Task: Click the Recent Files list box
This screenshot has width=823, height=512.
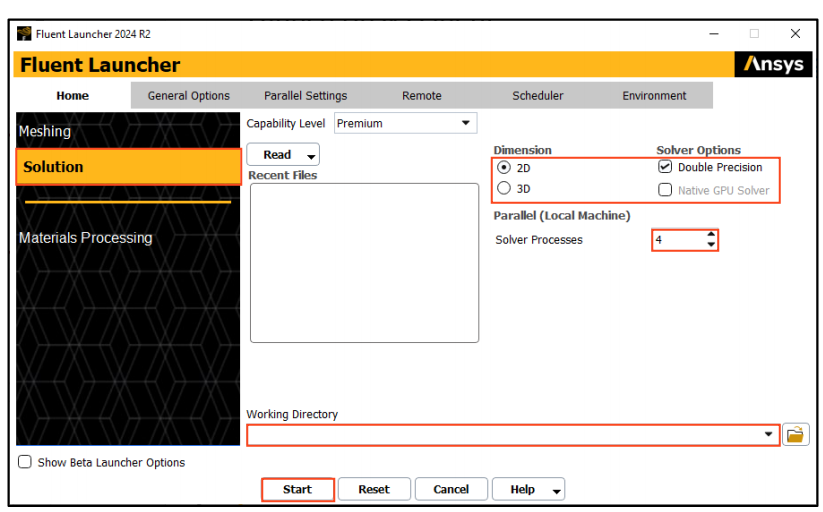Action: point(364,263)
